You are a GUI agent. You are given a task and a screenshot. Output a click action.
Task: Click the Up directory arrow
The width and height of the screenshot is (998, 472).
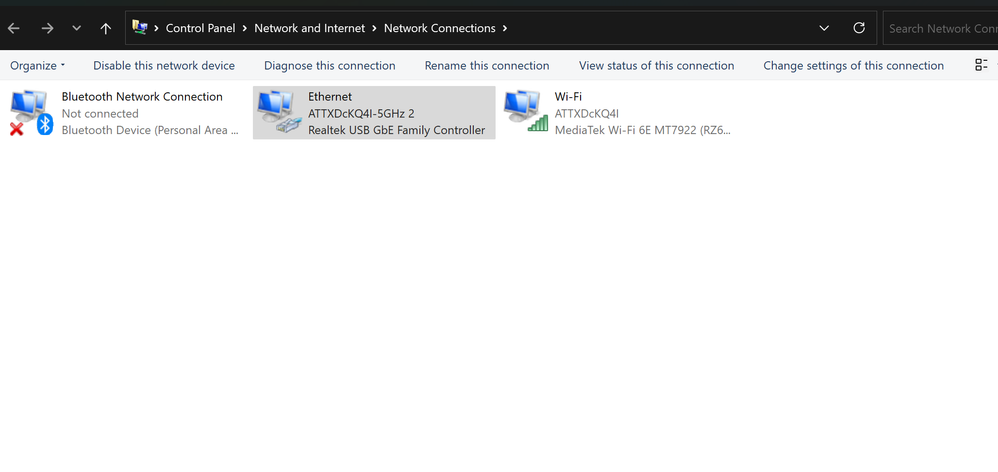(x=106, y=28)
